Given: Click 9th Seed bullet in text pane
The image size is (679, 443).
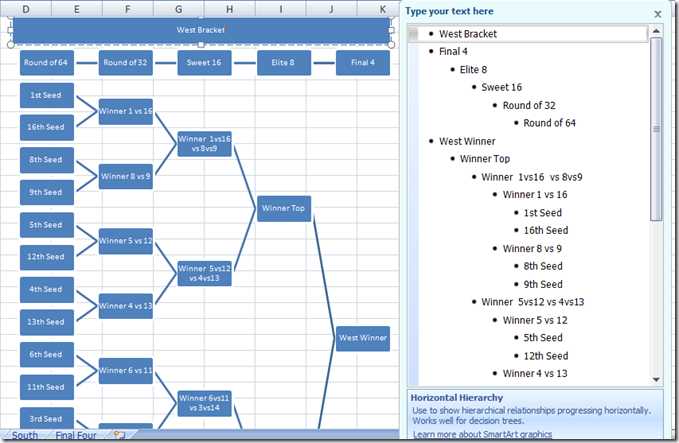Looking at the screenshot, I should pyautogui.click(x=543, y=285).
